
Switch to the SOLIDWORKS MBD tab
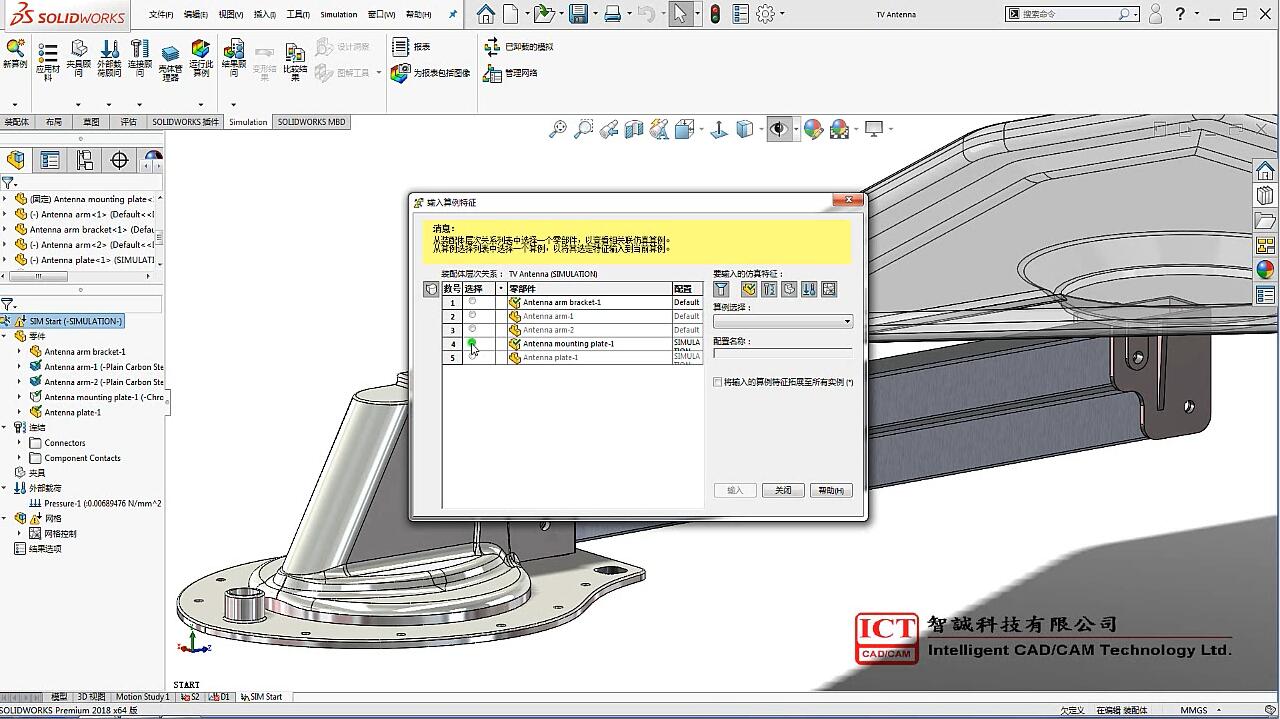click(x=311, y=122)
